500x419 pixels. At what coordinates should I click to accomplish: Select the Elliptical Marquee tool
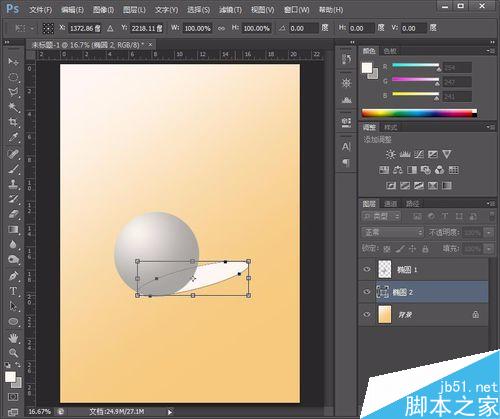coord(13,77)
